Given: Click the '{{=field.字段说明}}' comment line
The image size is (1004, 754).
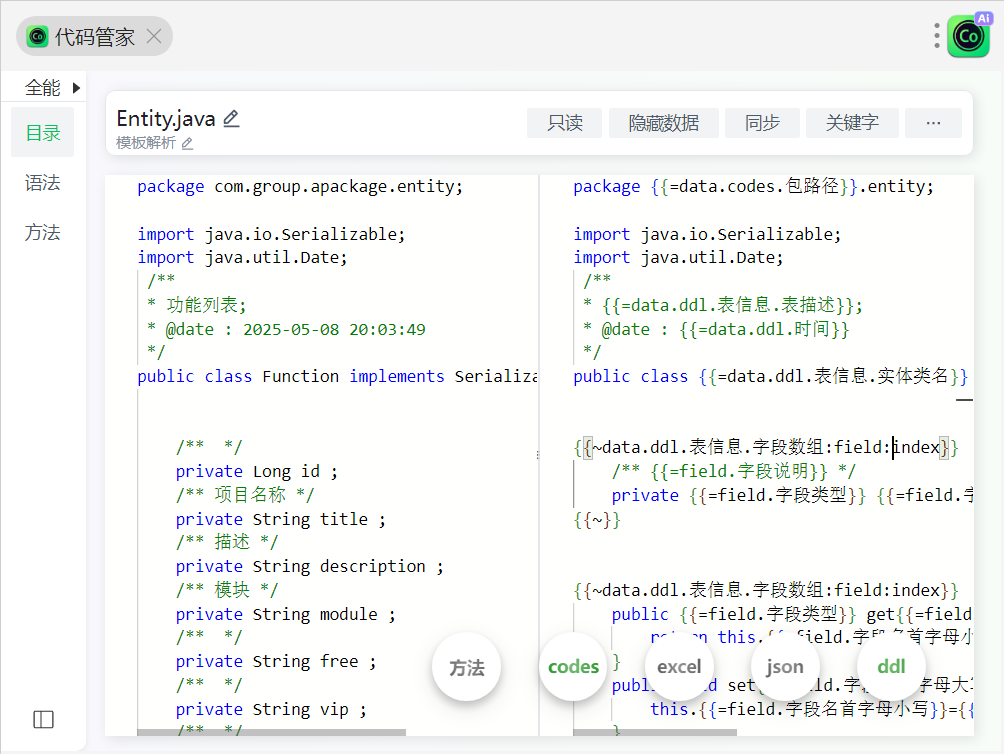Looking at the screenshot, I should click(733, 472).
